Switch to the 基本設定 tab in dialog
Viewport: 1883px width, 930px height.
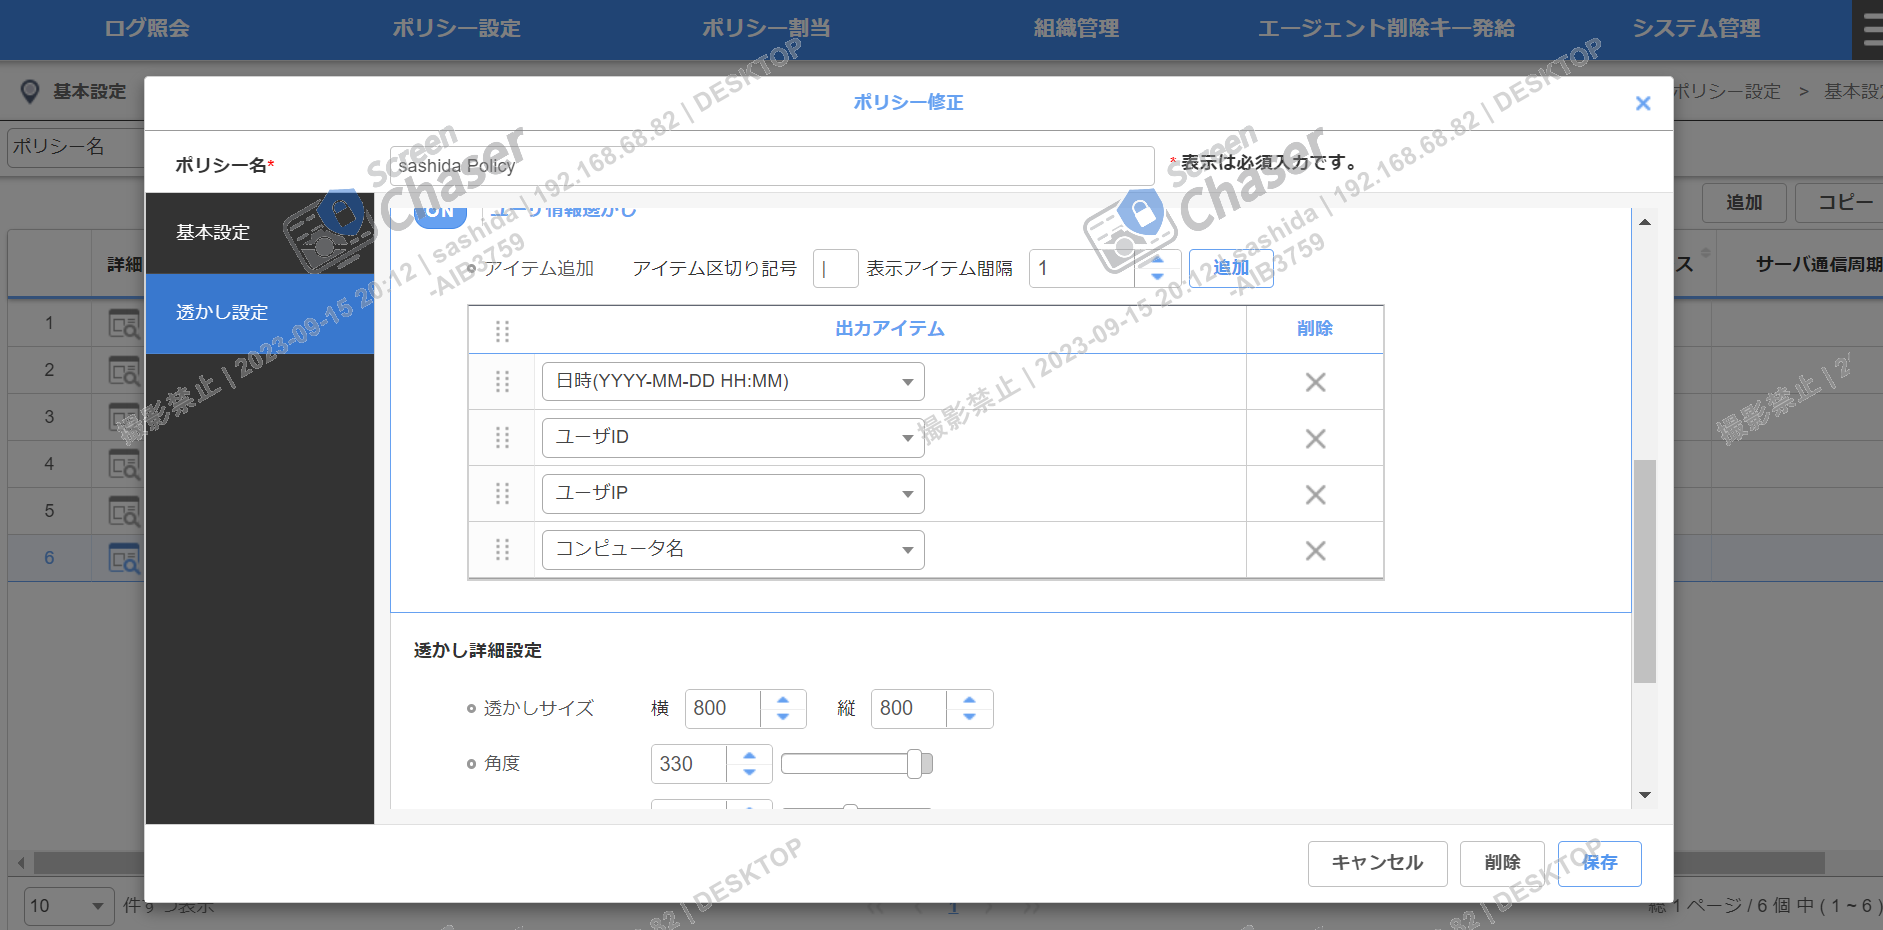tap(211, 233)
